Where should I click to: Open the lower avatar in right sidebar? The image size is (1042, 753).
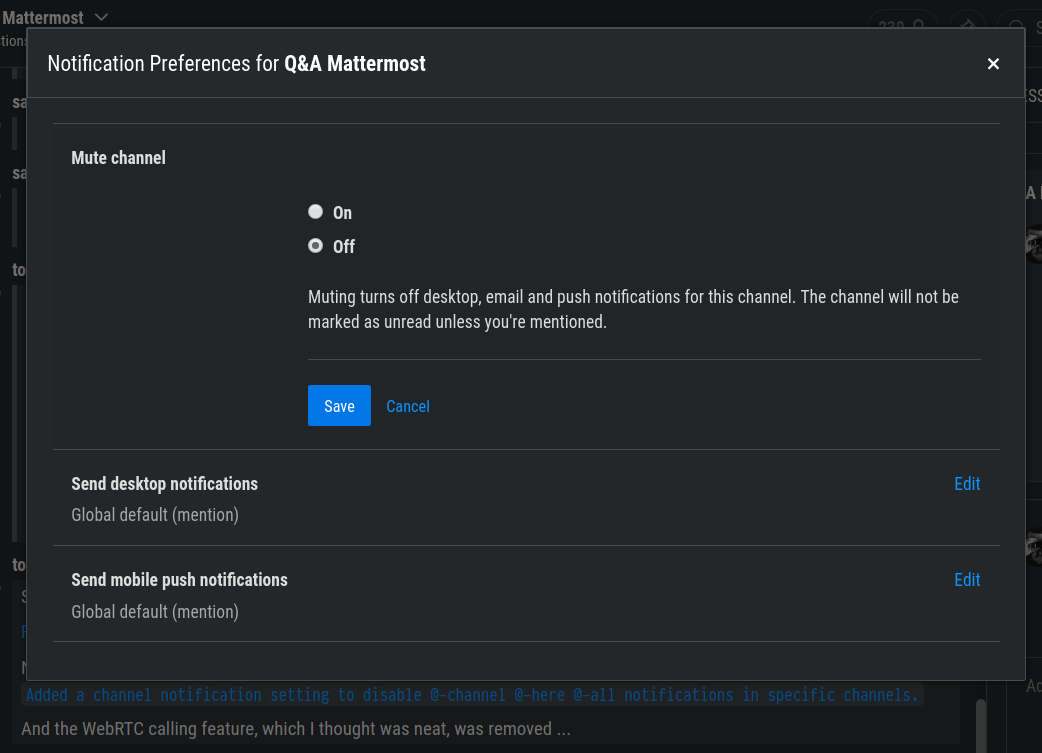pos(1034,548)
